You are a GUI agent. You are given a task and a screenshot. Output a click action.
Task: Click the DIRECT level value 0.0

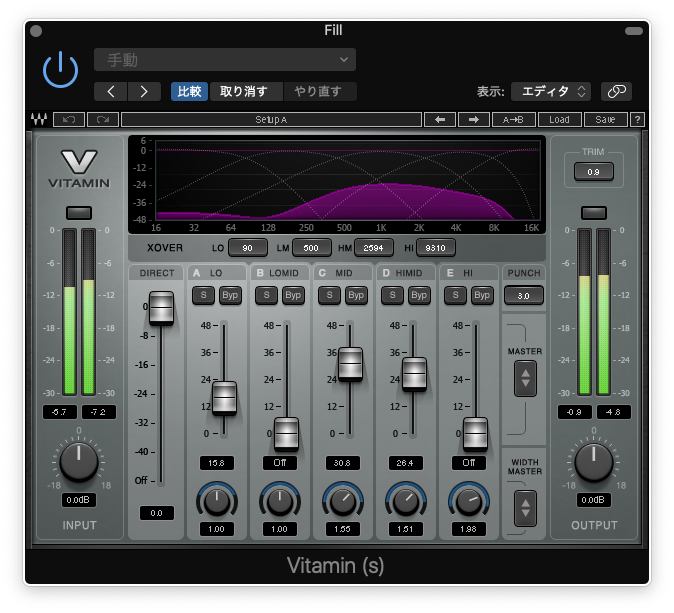click(157, 513)
